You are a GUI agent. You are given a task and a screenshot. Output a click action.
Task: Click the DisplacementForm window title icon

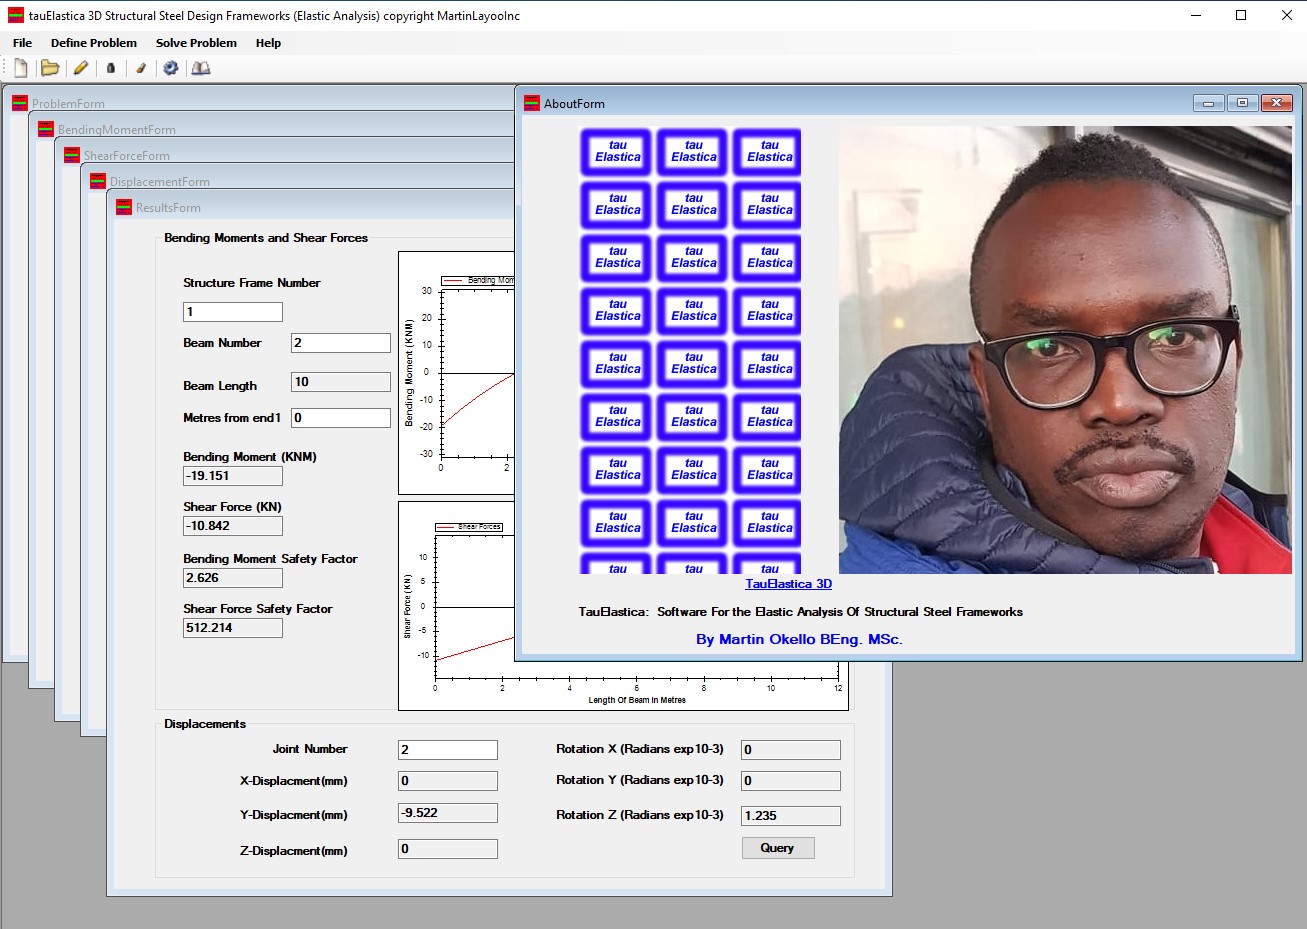pyautogui.click(x=98, y=181)
